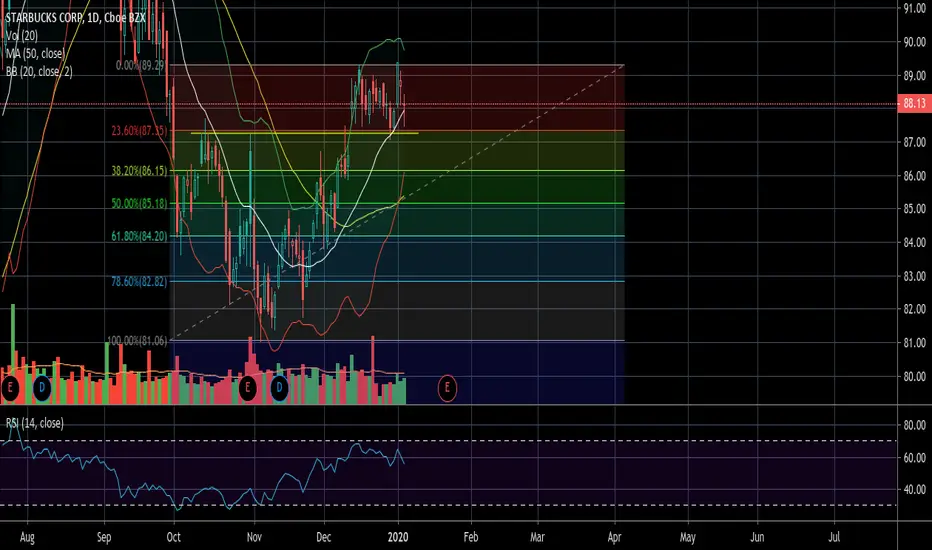The image size is (932, 550).
Task: Select the Vol (20) indicator legend
Action: point(21,36)
